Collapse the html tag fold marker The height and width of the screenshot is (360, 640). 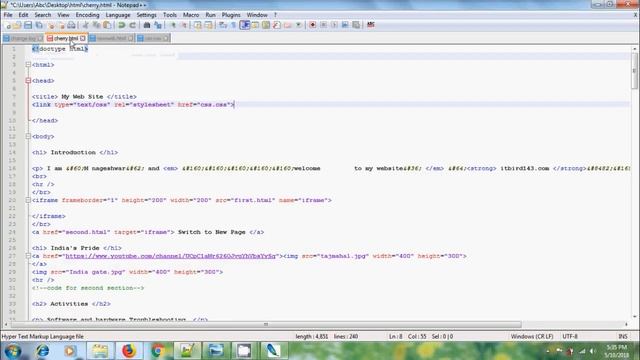coord(28,64)
